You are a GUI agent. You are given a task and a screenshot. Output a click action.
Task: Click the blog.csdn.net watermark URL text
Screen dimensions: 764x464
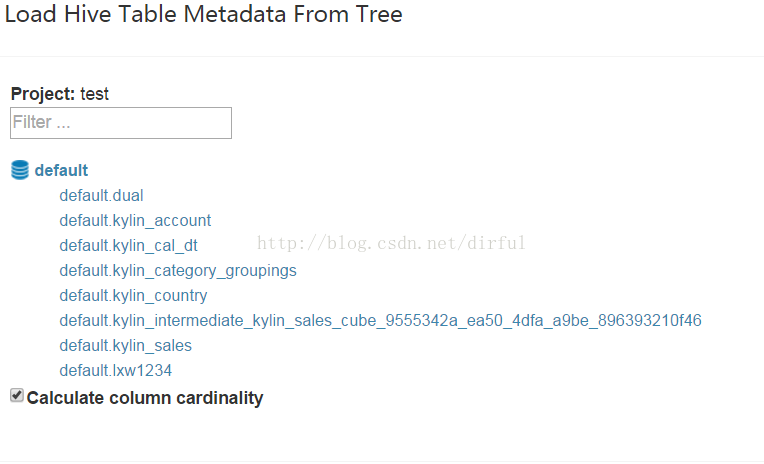pos(391,243)
